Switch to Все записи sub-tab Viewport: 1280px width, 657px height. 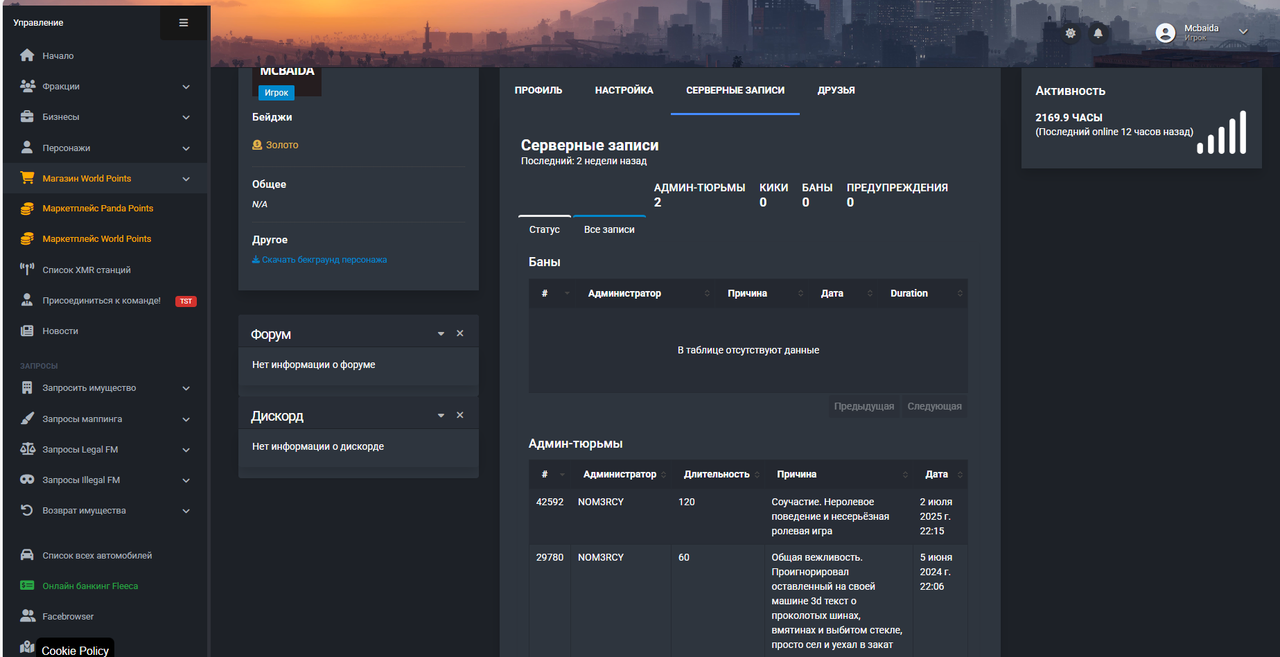609,229
